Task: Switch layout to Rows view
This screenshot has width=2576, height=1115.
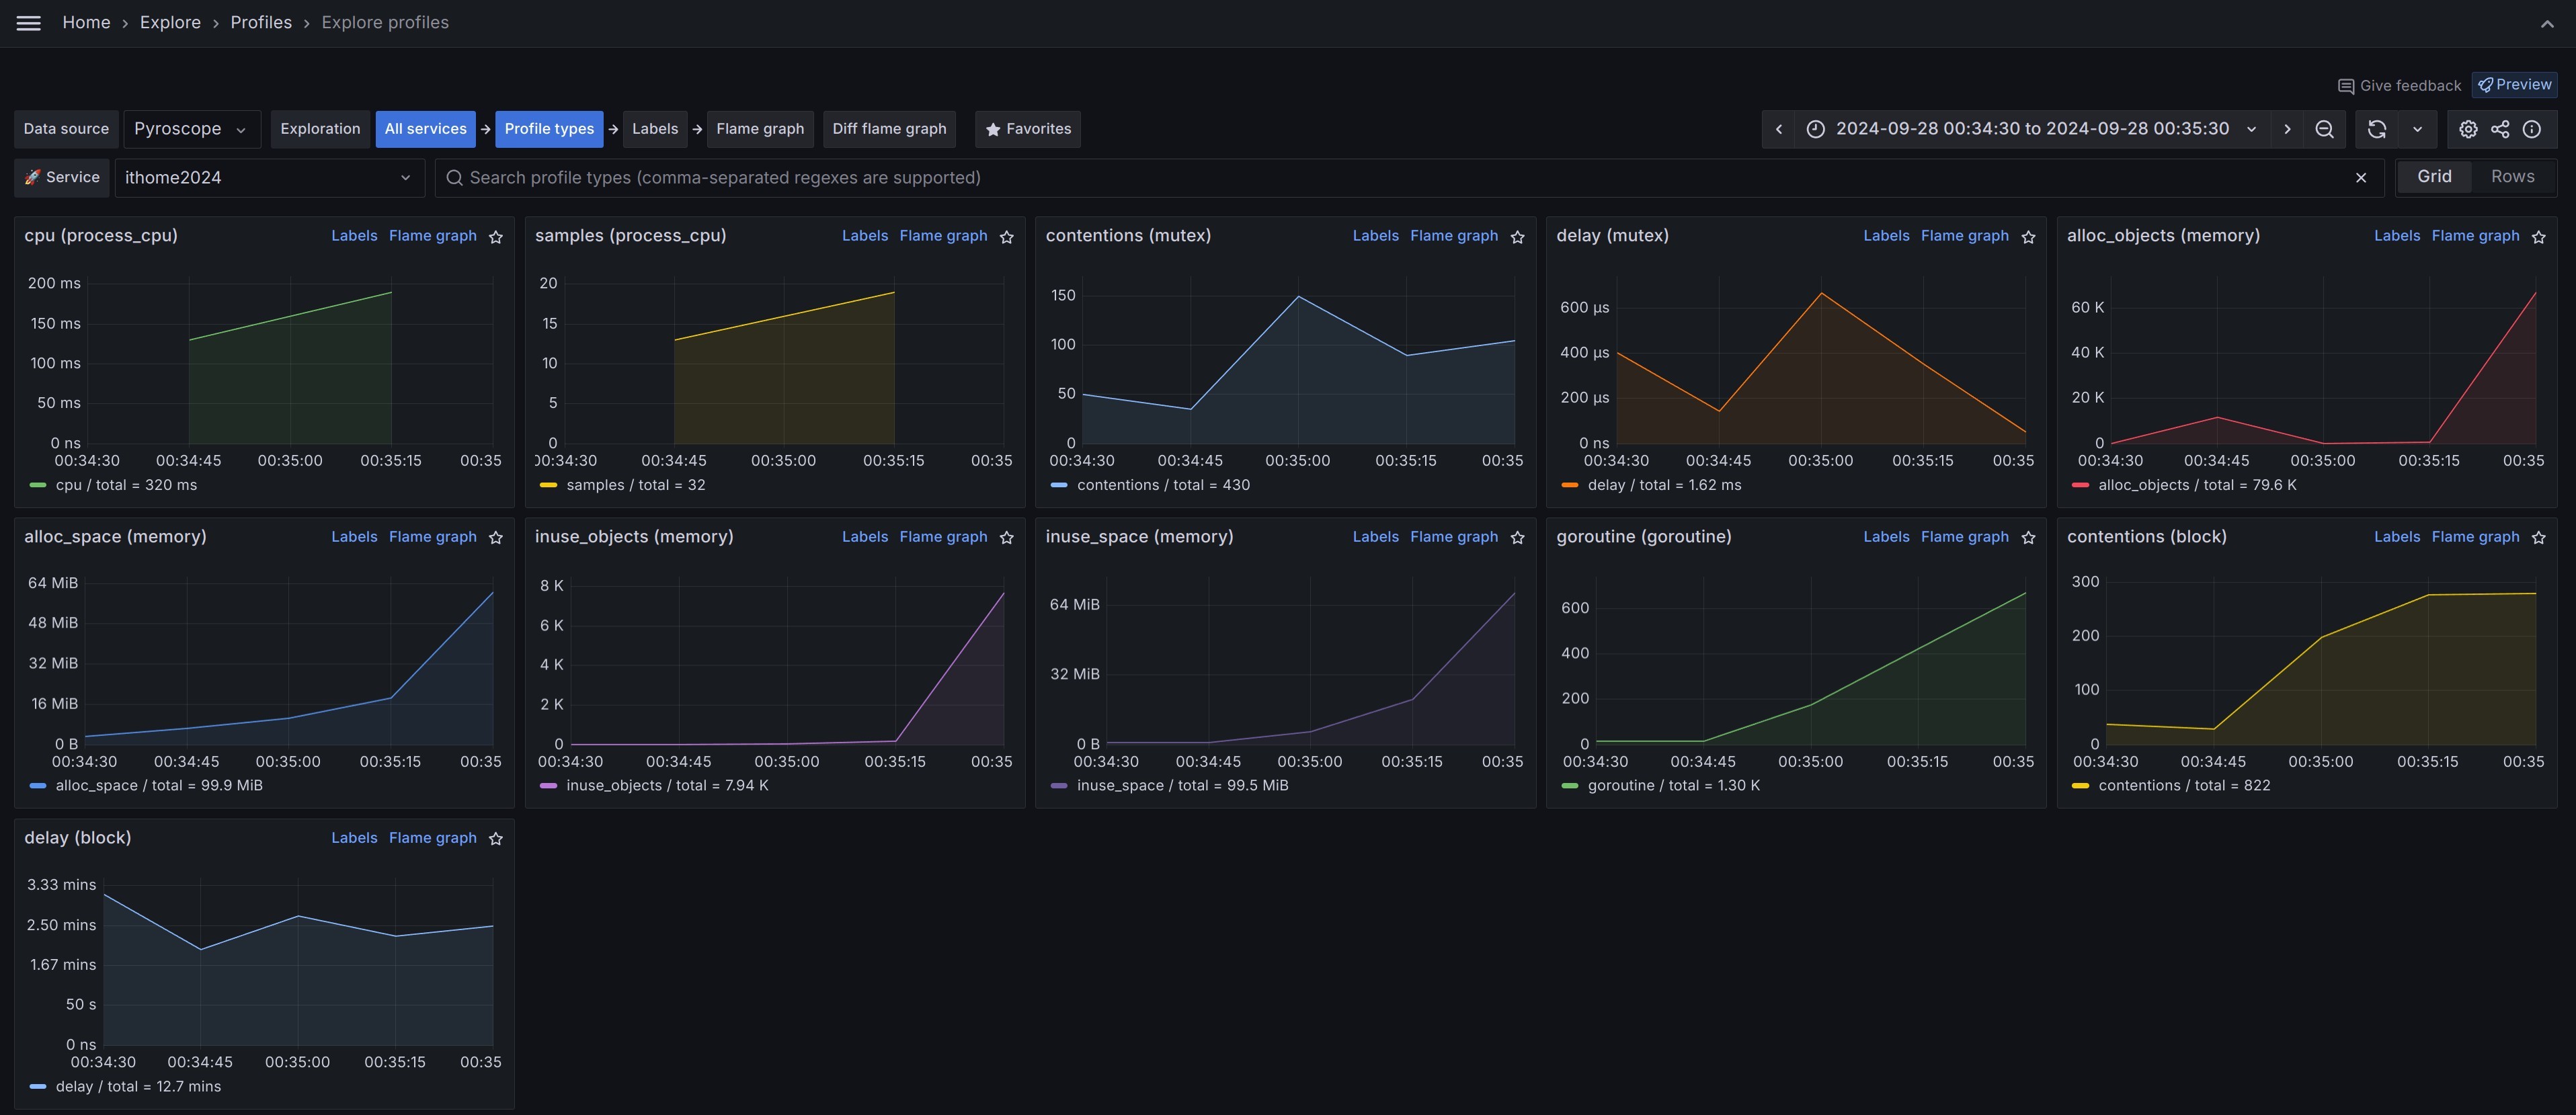Action: click(x=2512, y=177)
